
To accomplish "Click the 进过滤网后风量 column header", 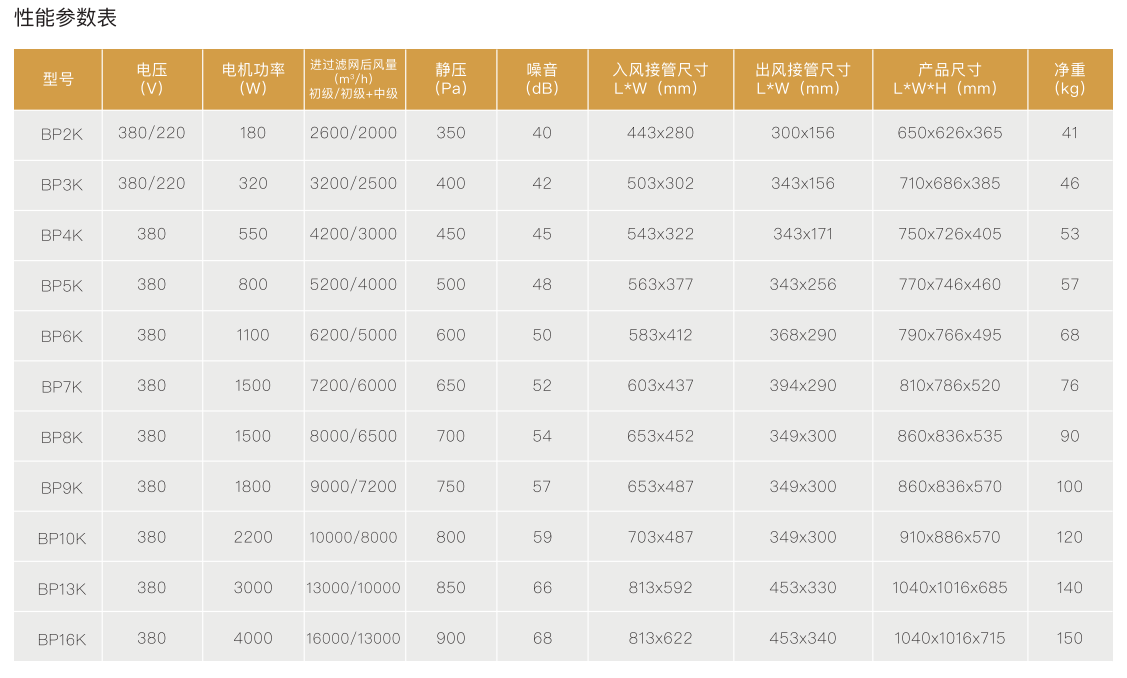I will 353,79.
